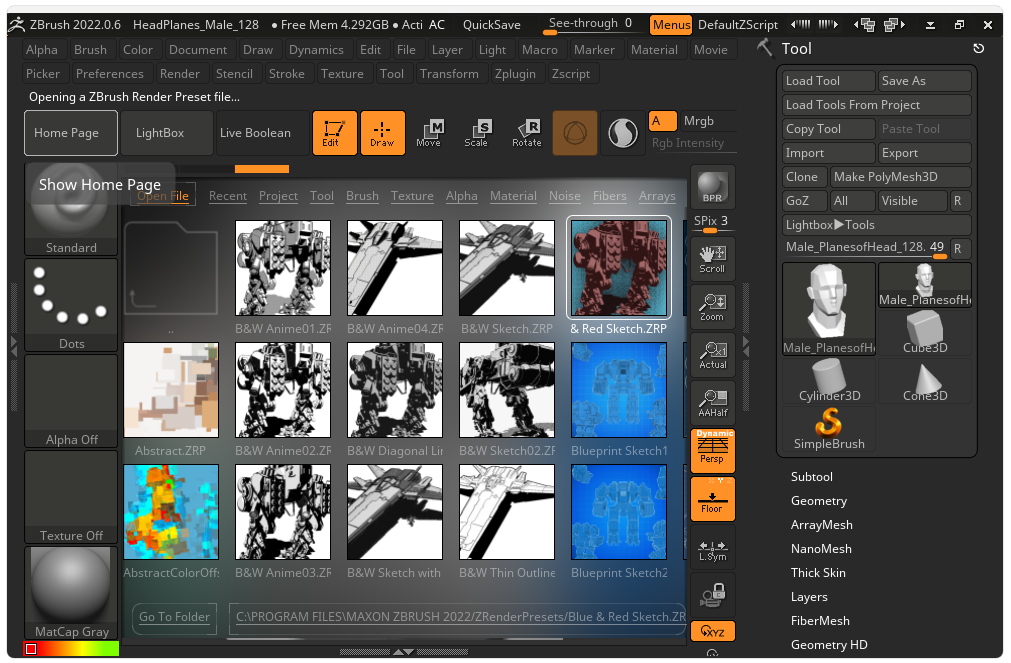1011x663 pixels.
Task: Switch to the Material tab in LightBox
Action: pyautogui.click(x=513, y=196)
